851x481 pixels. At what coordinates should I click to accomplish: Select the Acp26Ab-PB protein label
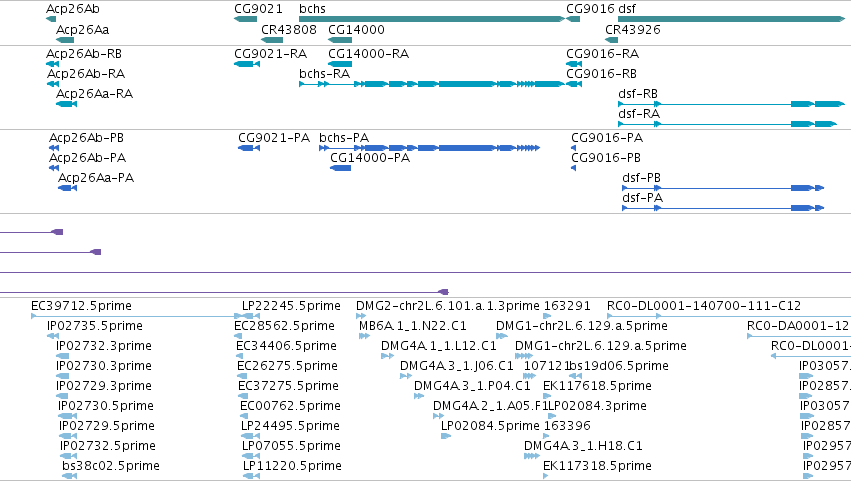click(x=86, y=138)
